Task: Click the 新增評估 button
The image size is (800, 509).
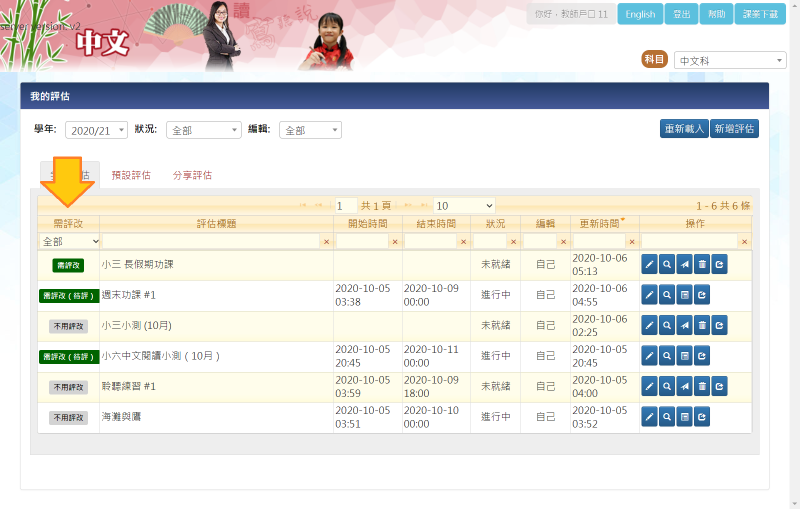Action: (734, 129)
